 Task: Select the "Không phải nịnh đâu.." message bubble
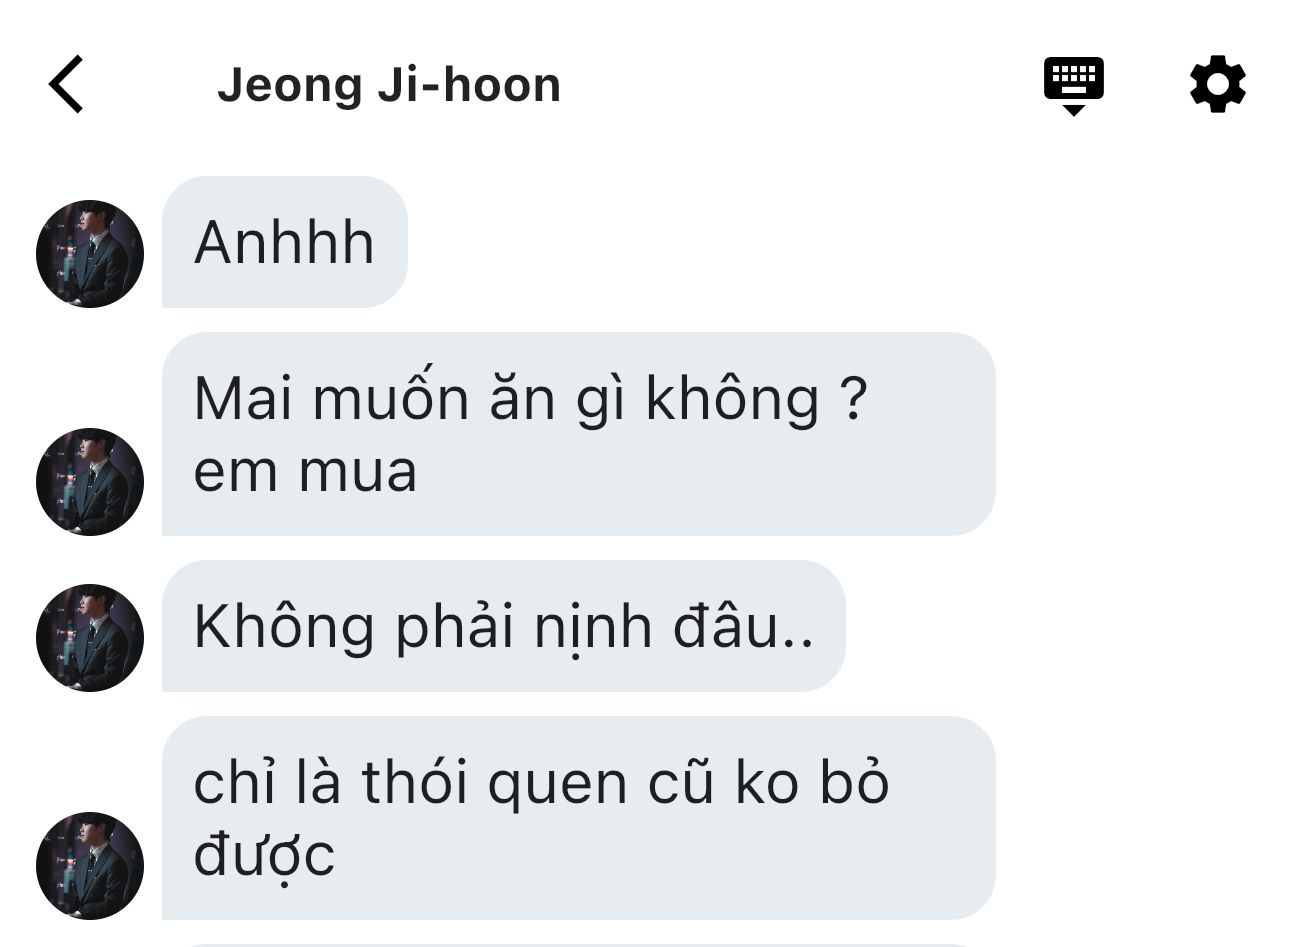click(x=504, y=626)
